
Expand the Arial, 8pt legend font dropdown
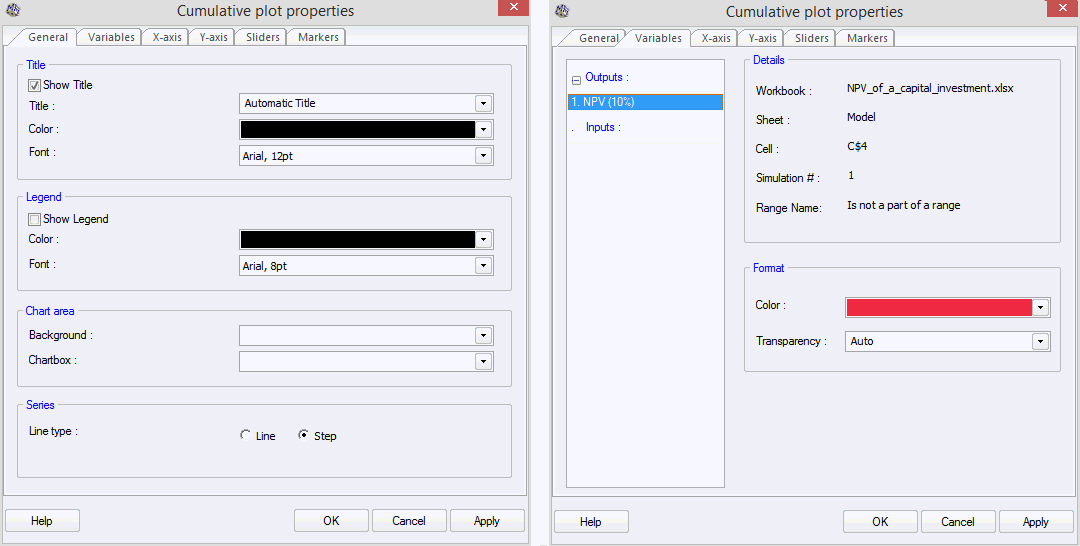pos(483,266)
